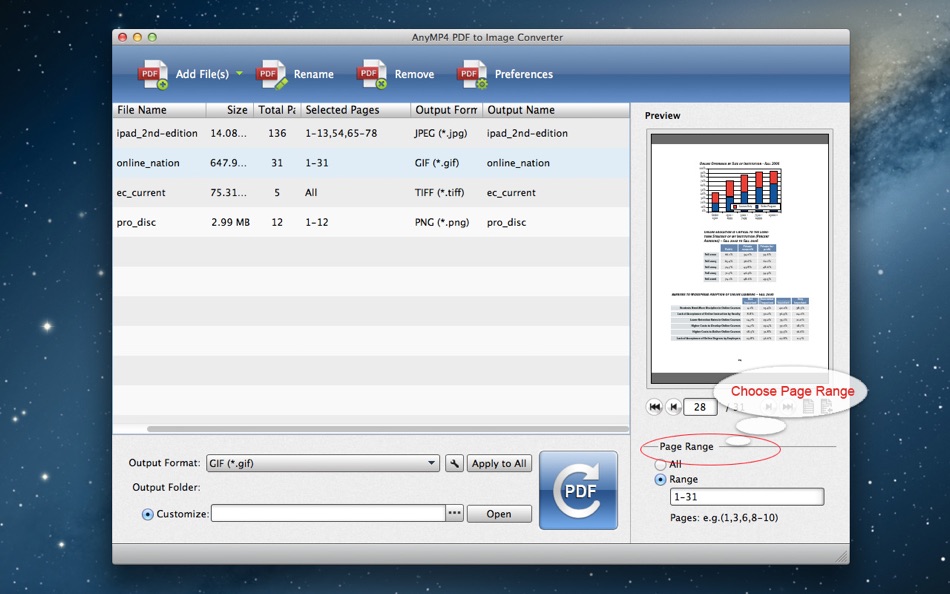Select the Range radio button
The image size is (950, 594).
click(660, 479)
